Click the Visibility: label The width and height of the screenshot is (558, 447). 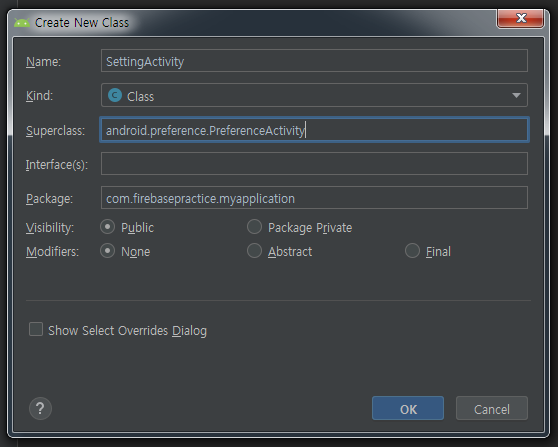pos(50,228)
